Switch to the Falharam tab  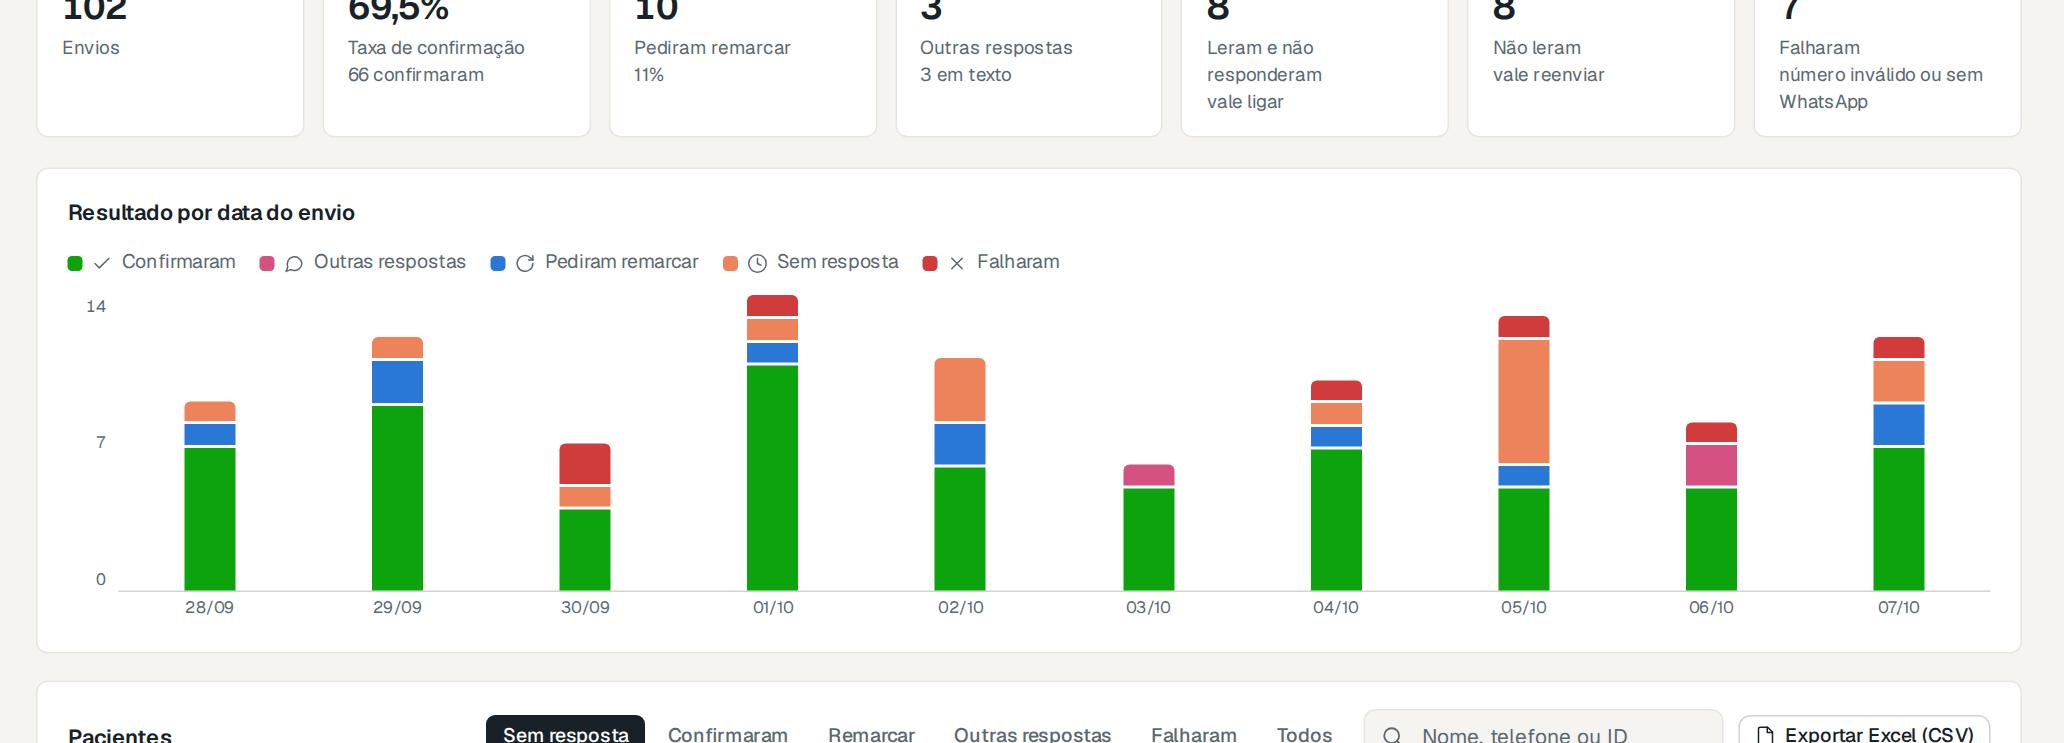(x=1194, y=733)
